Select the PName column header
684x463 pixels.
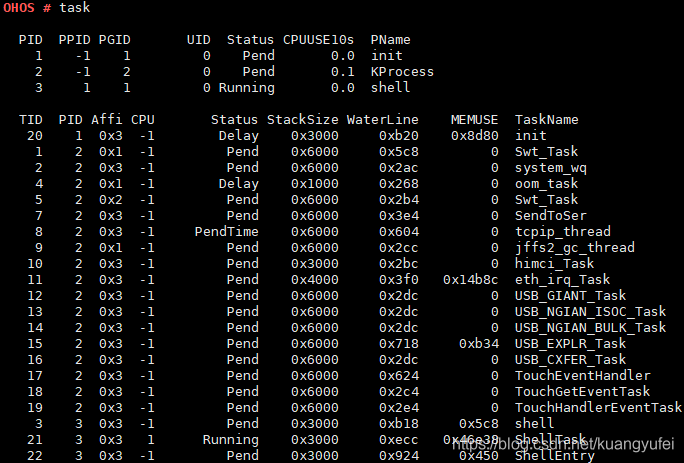(x=390, y=40)
